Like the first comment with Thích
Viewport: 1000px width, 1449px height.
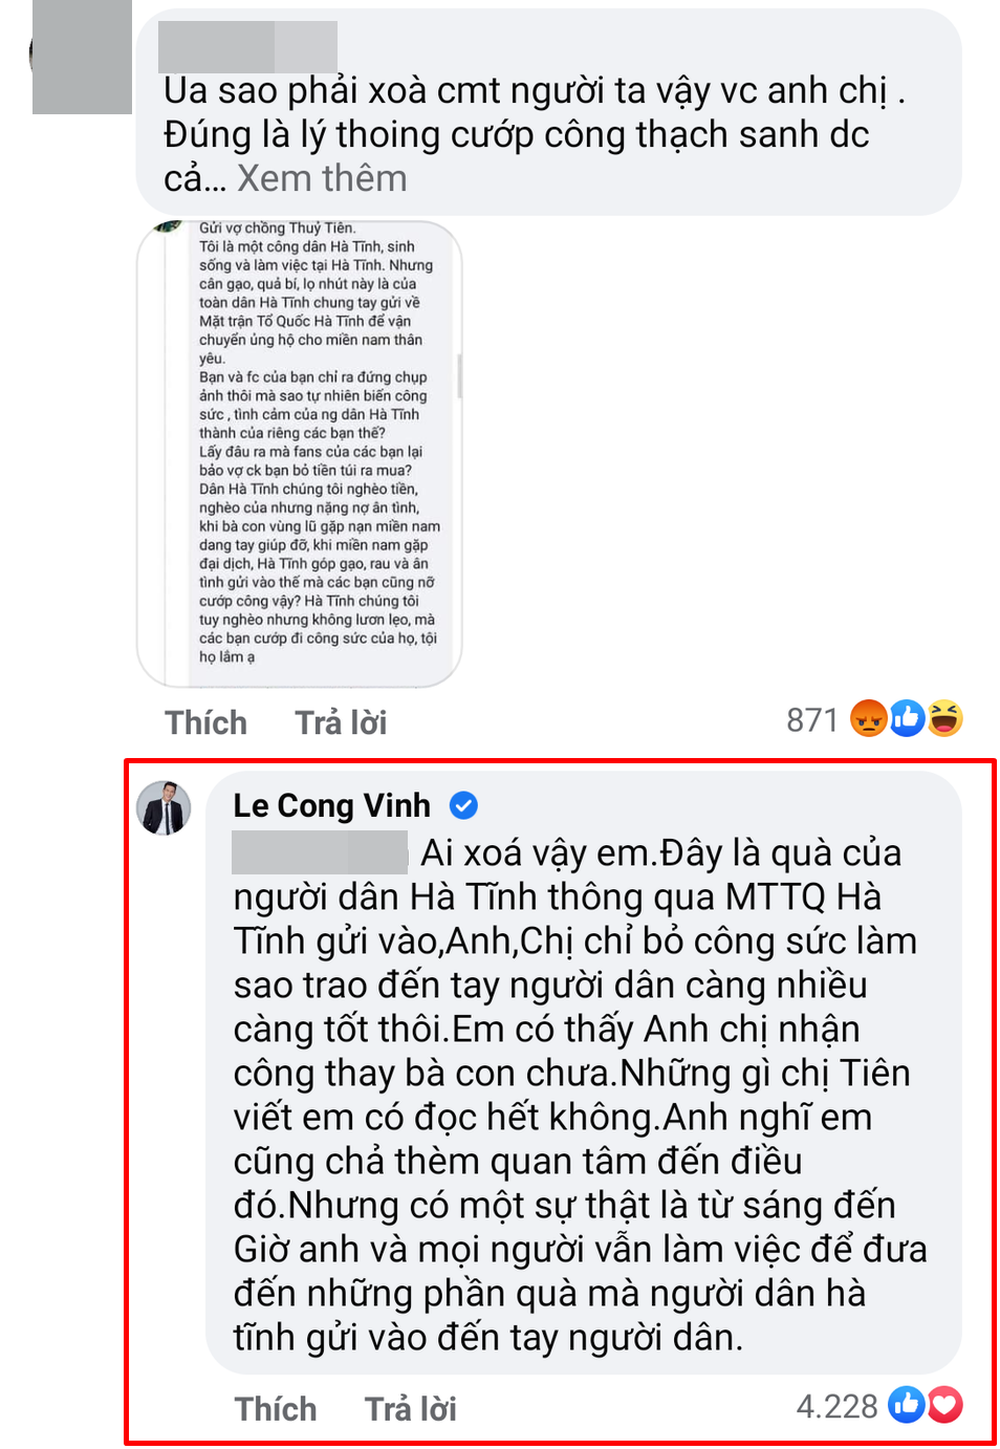[x=206, y=722]
